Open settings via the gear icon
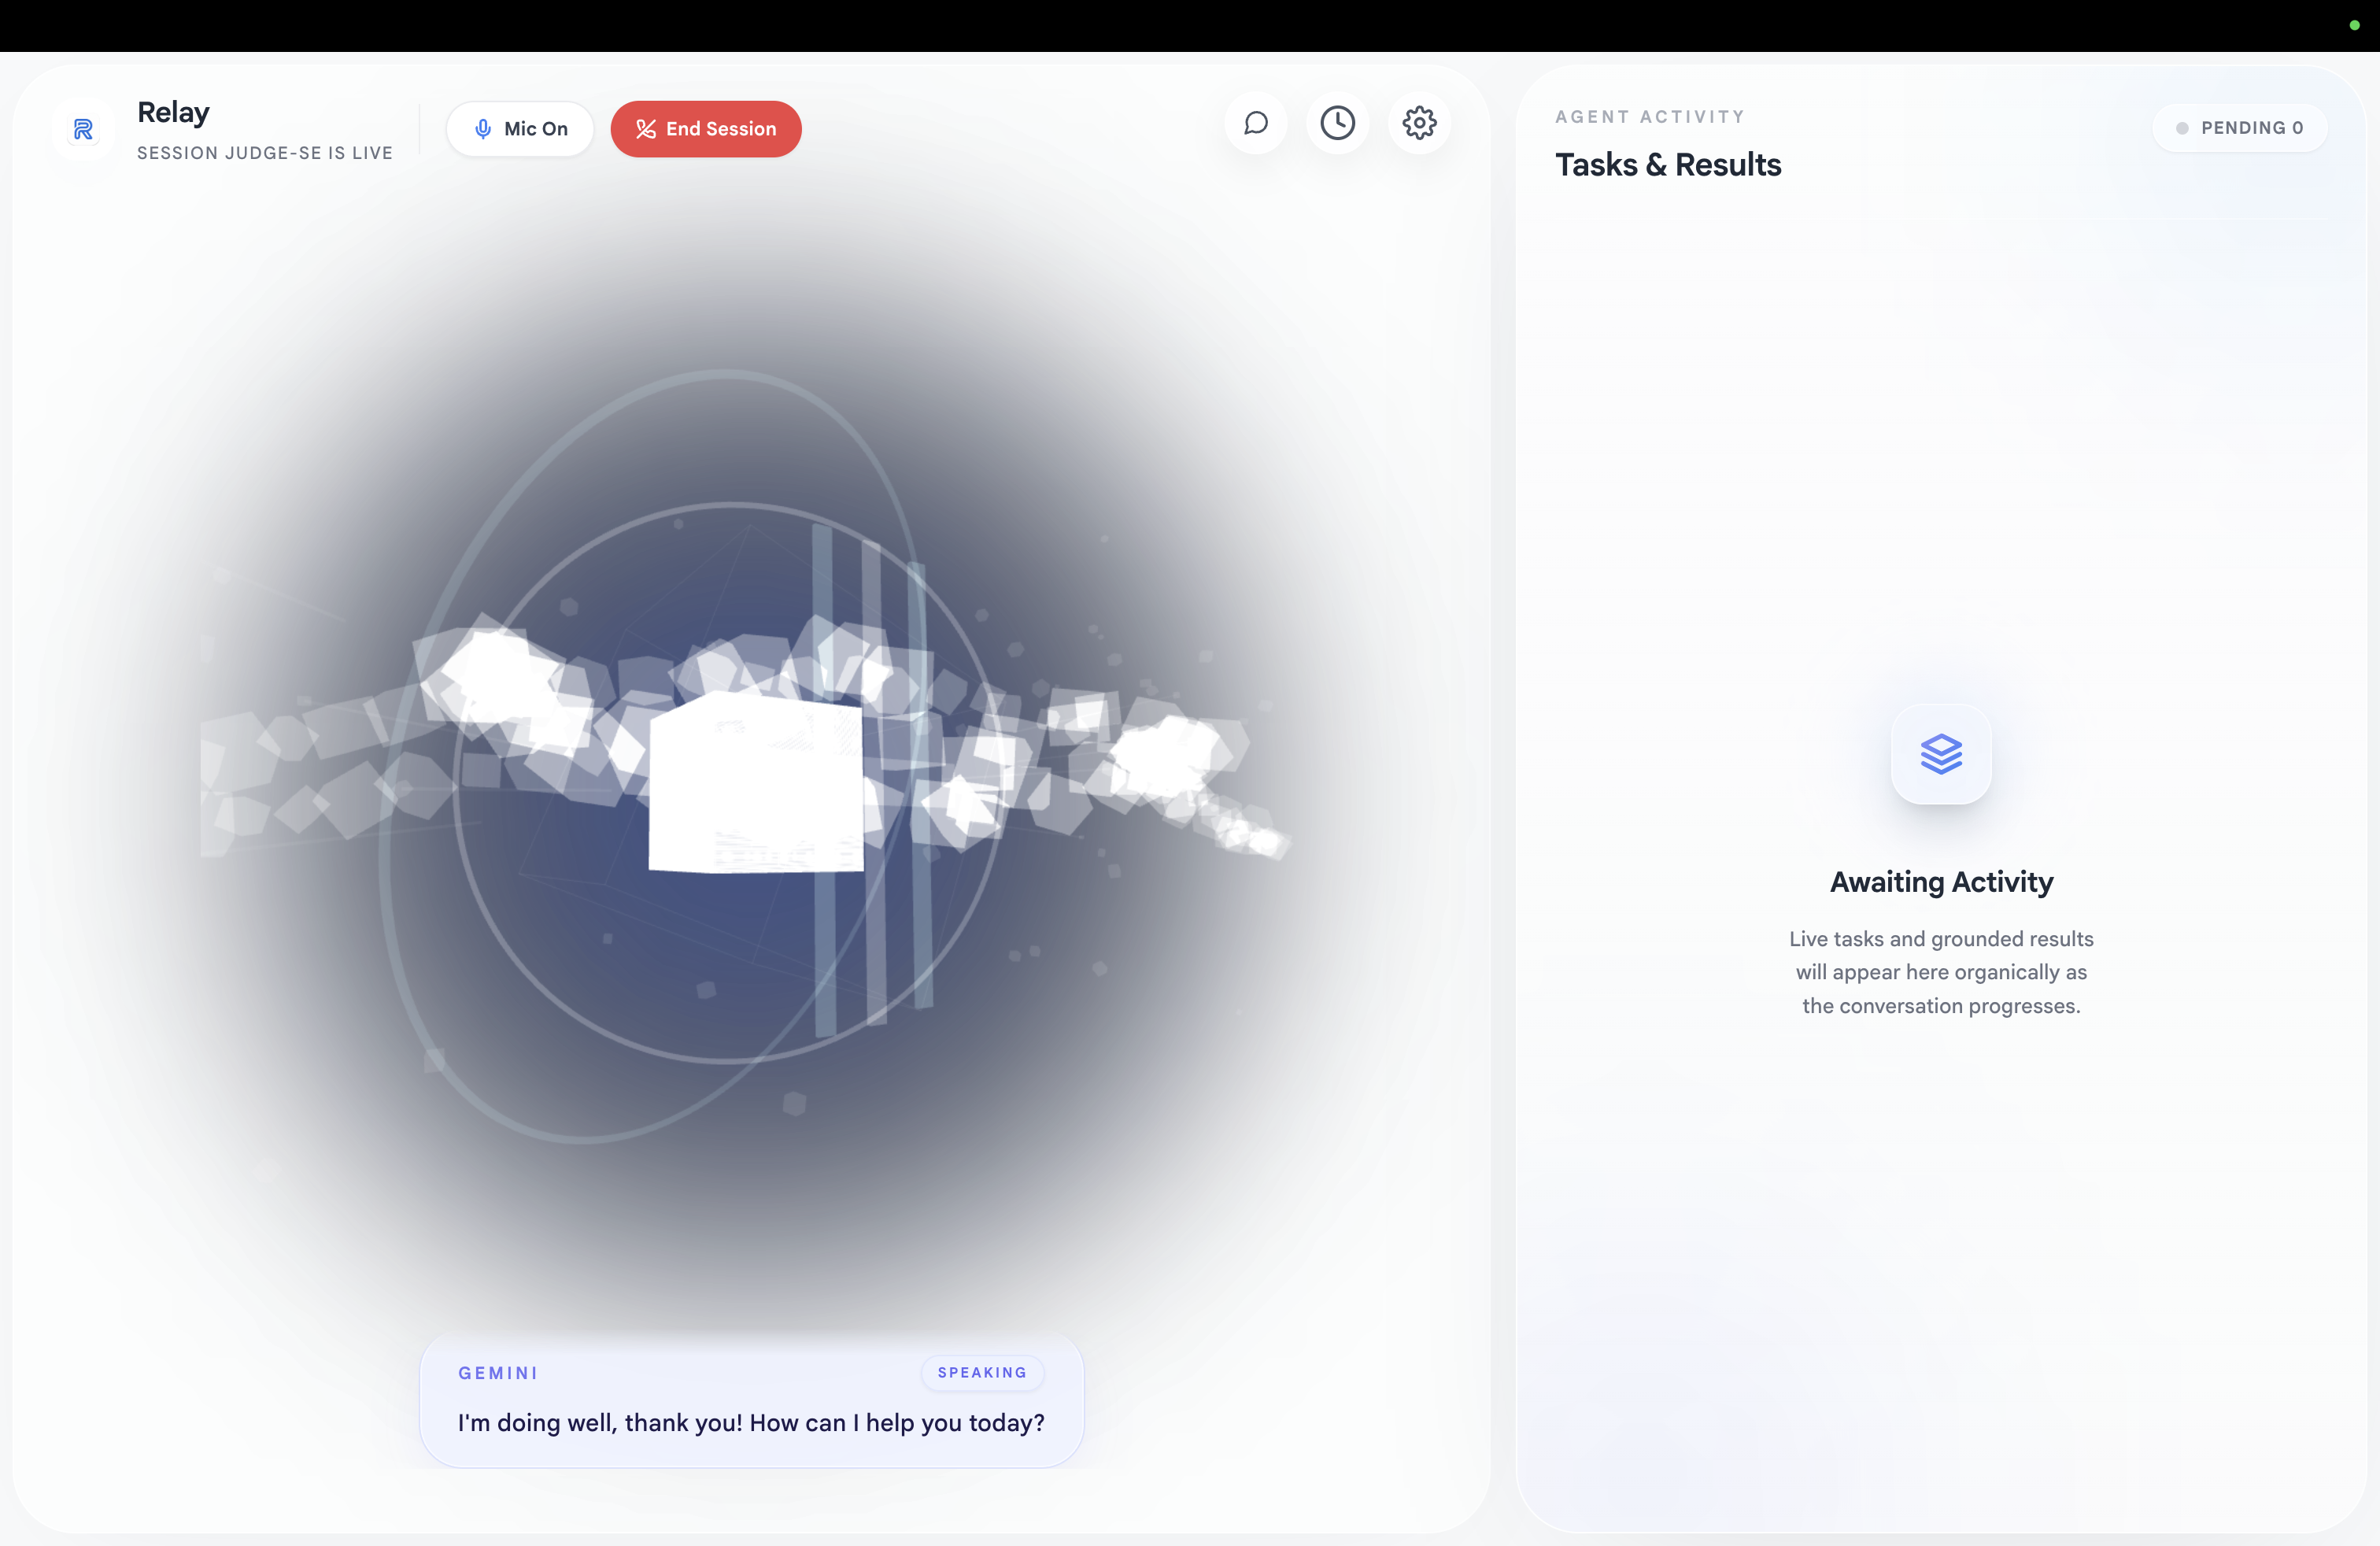 pos(1419,123)
